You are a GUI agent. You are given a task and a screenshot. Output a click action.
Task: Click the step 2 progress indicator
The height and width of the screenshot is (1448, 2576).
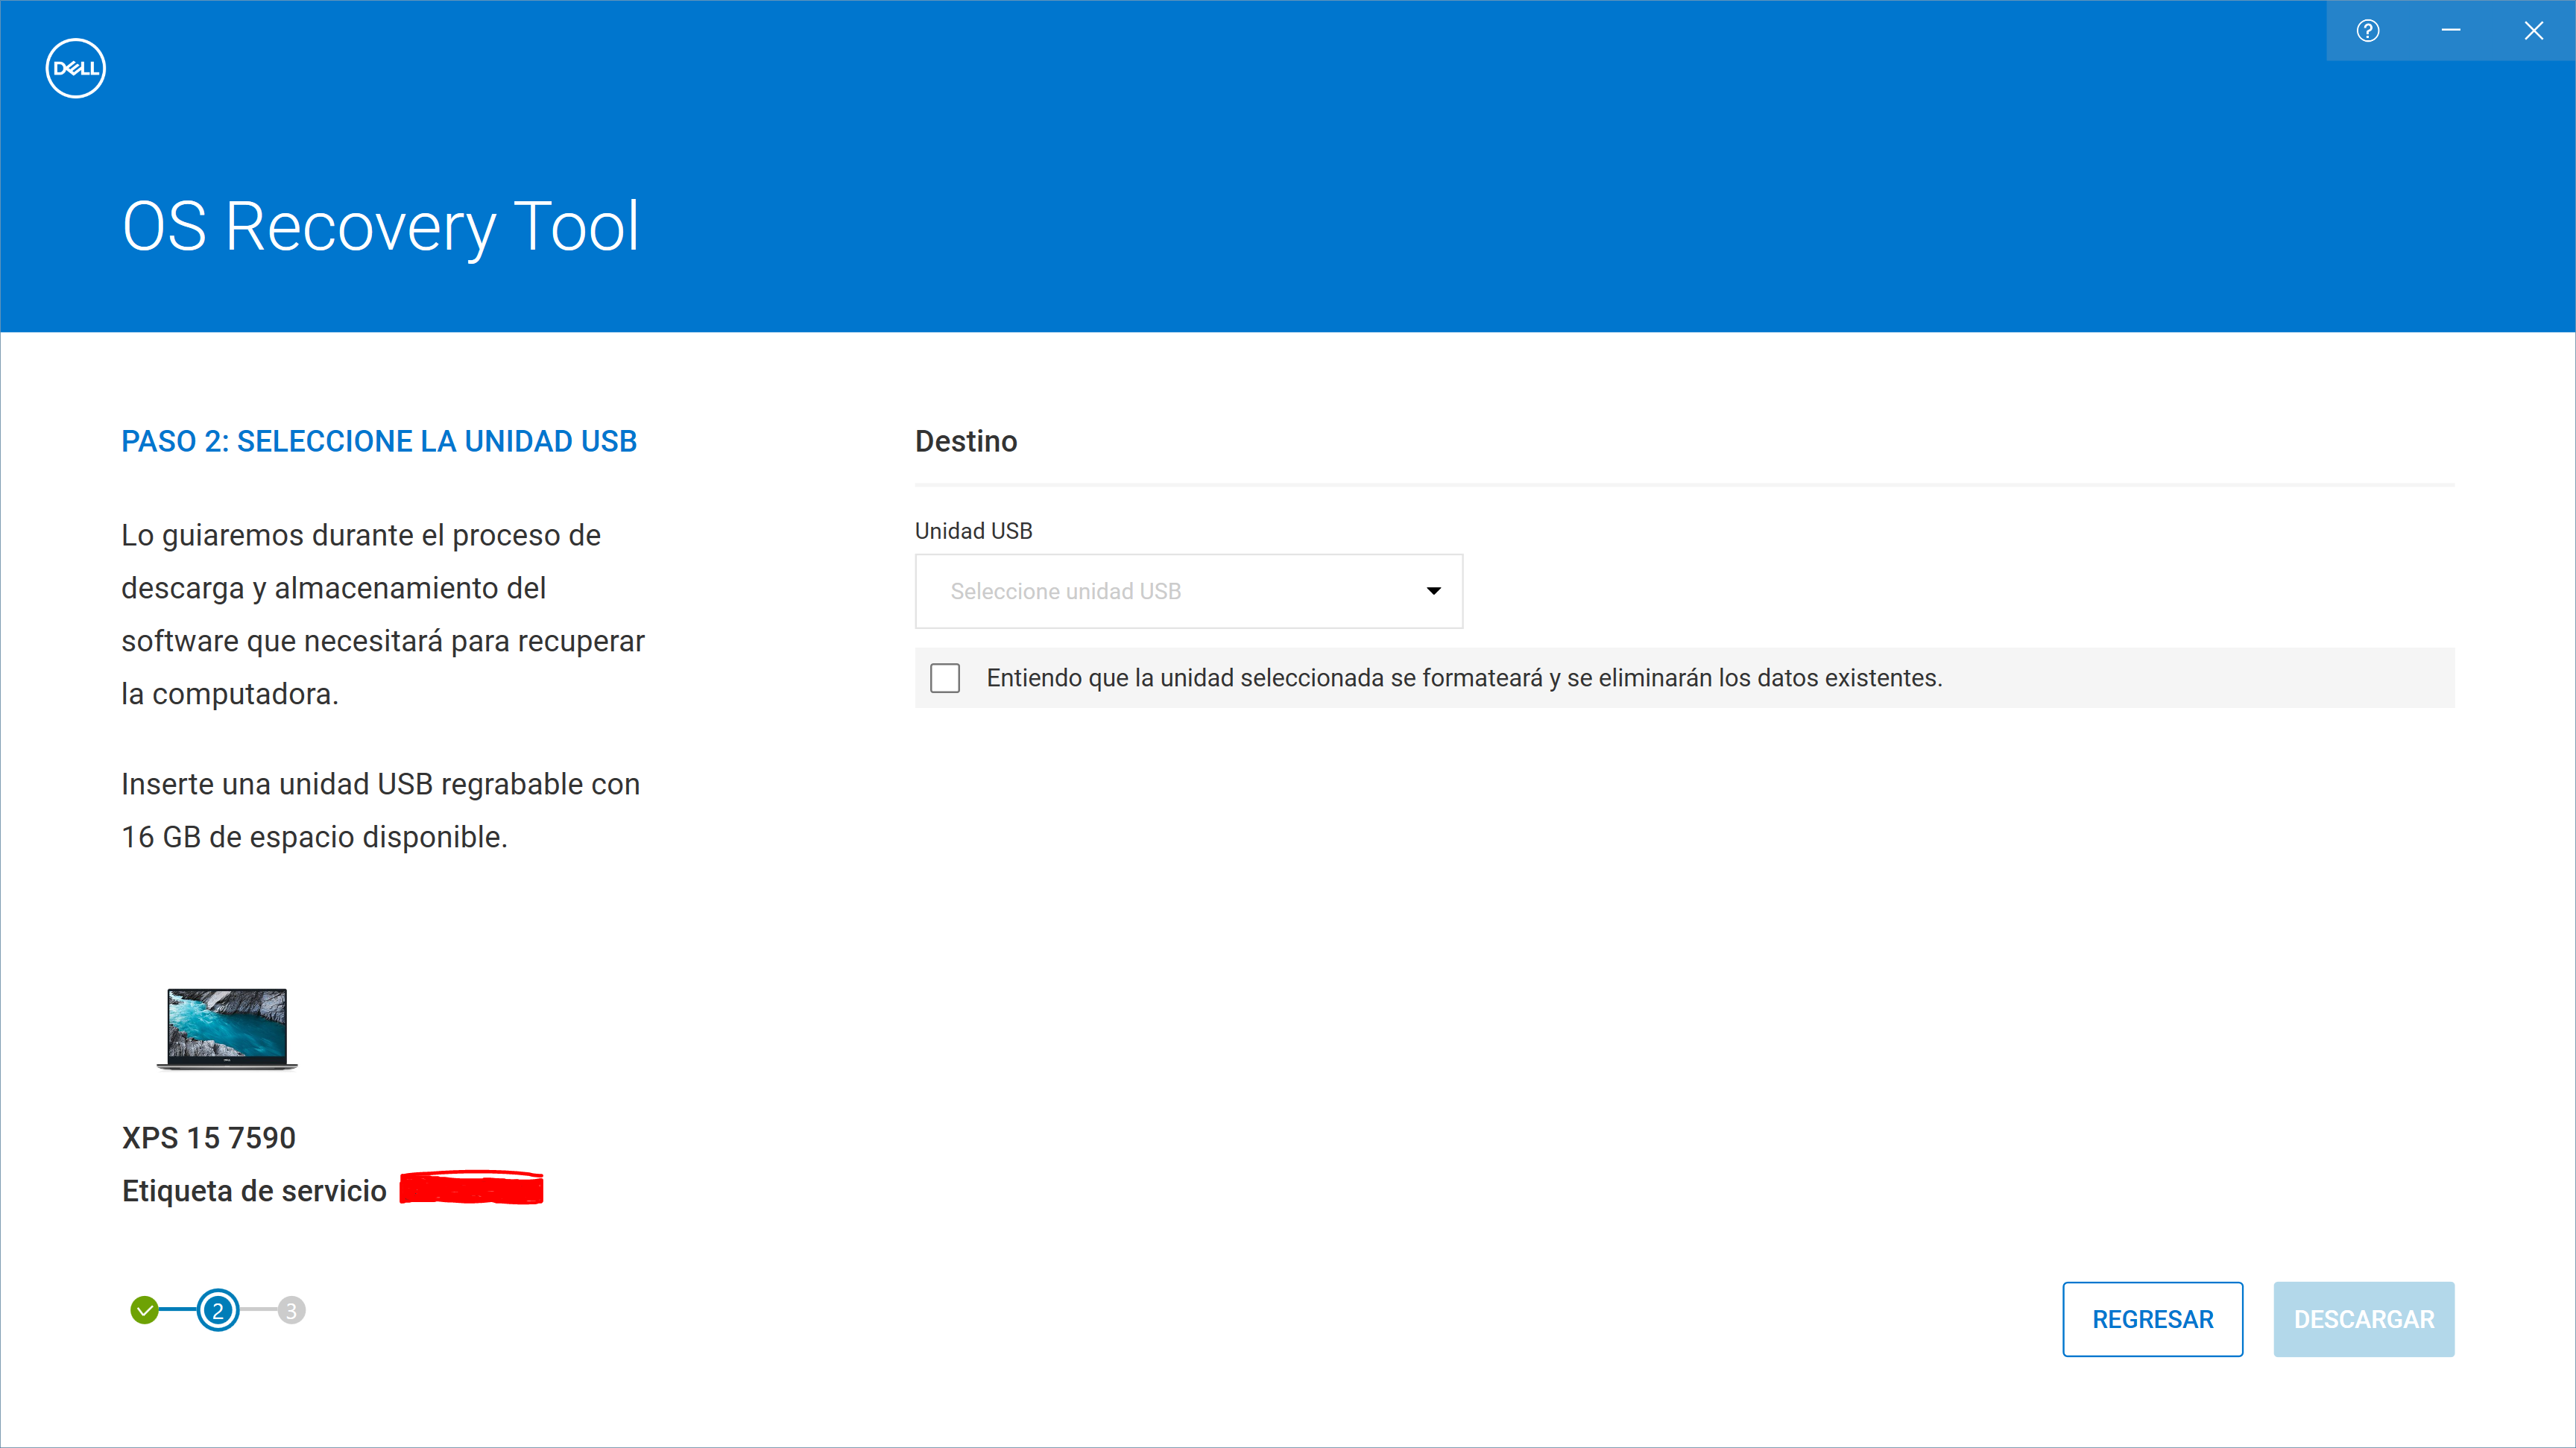(x=218, y=1310)
